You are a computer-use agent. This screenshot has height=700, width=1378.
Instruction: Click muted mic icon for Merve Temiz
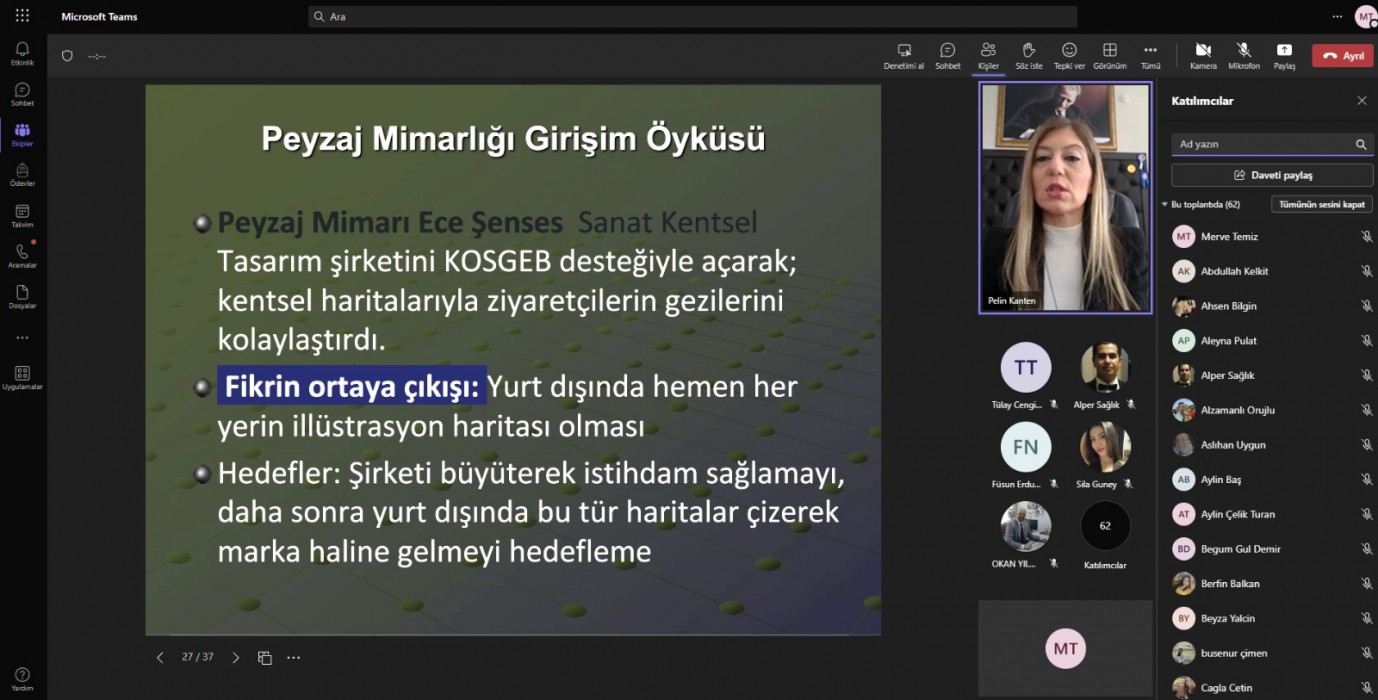(1366, 237)
